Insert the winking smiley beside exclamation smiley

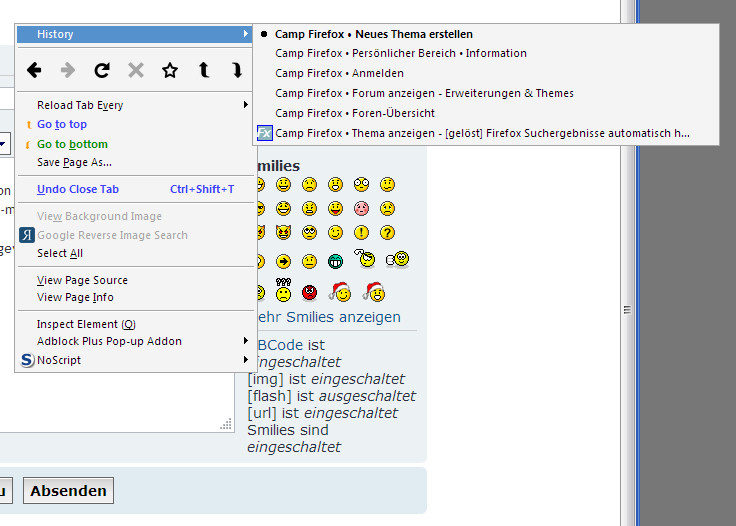[x=335, y=233]
